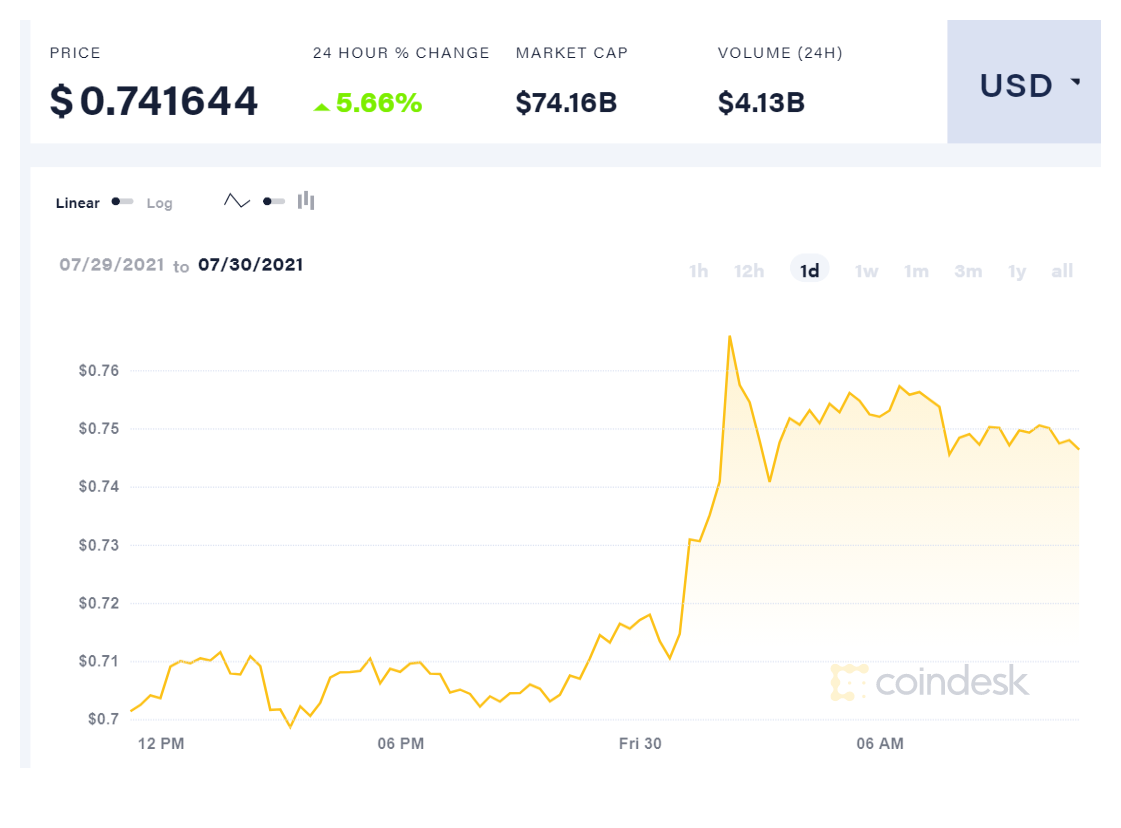Click the line chart icon
The width and height of the screenshot is (1121, 828).
coord(237,201)
